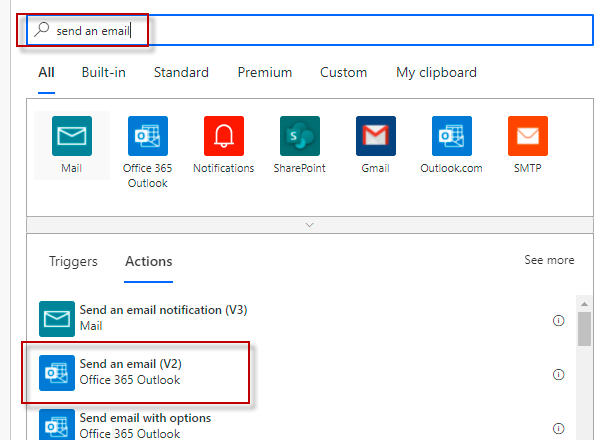Open the Premium tab
Image resolution: width=603 pixels, height=440 pixels.
pos(265,72)
